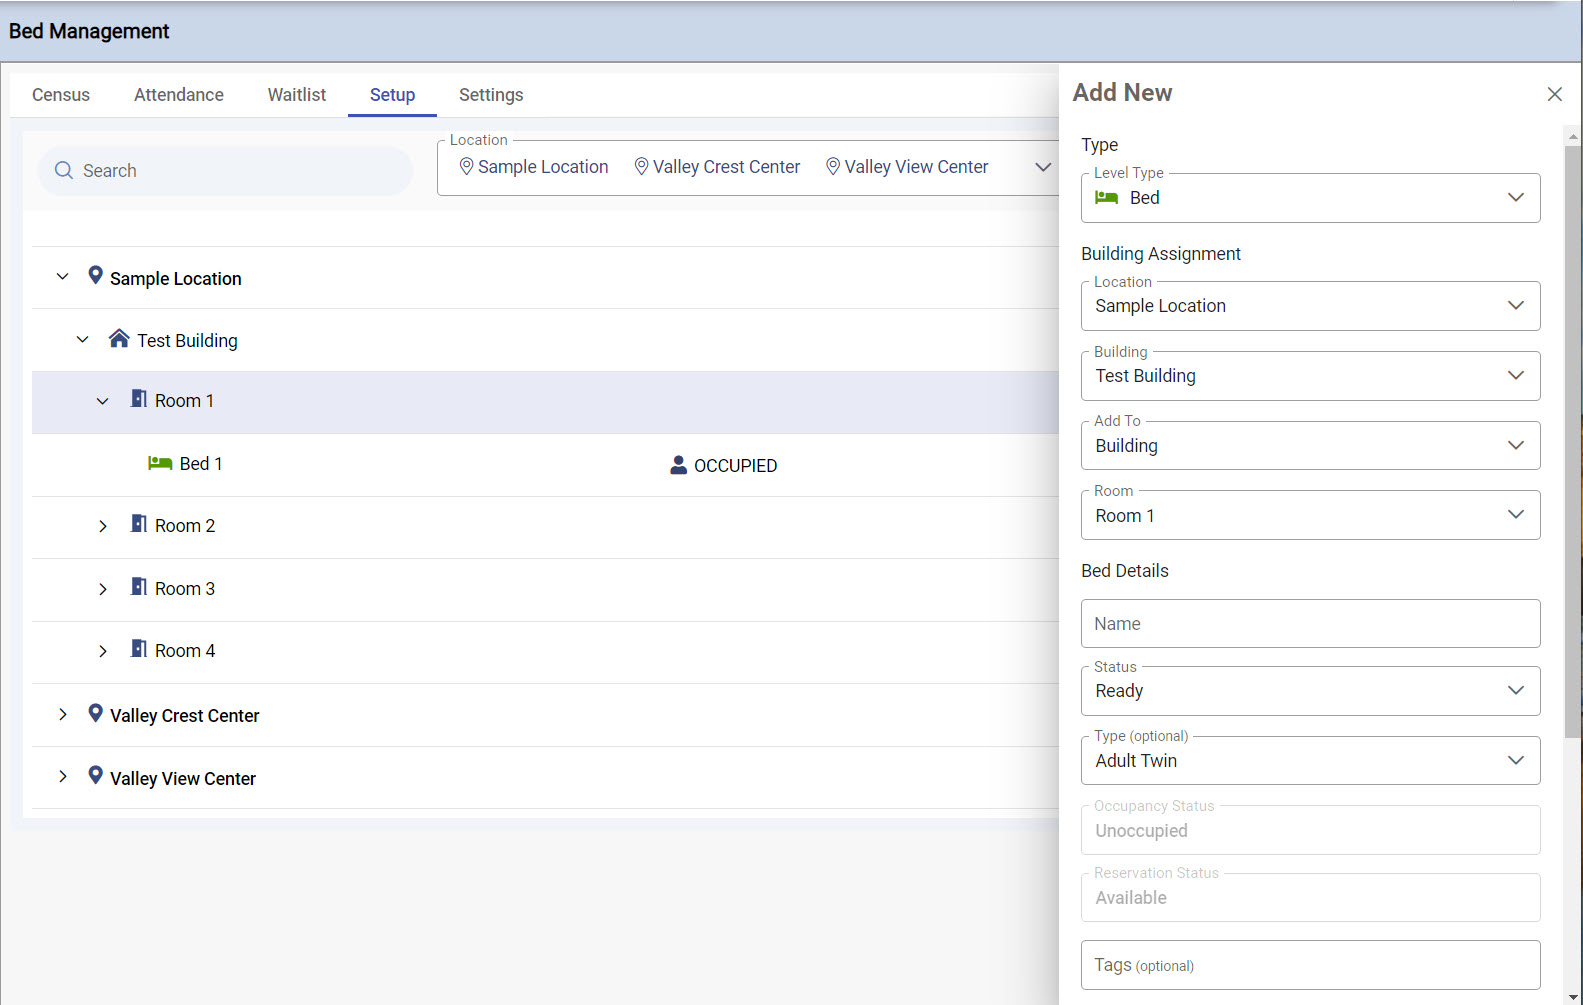The width and height of the screenshot is (1583, 1005).
Task: Expand the Valley Crest Center node
Action: [62, 714]
